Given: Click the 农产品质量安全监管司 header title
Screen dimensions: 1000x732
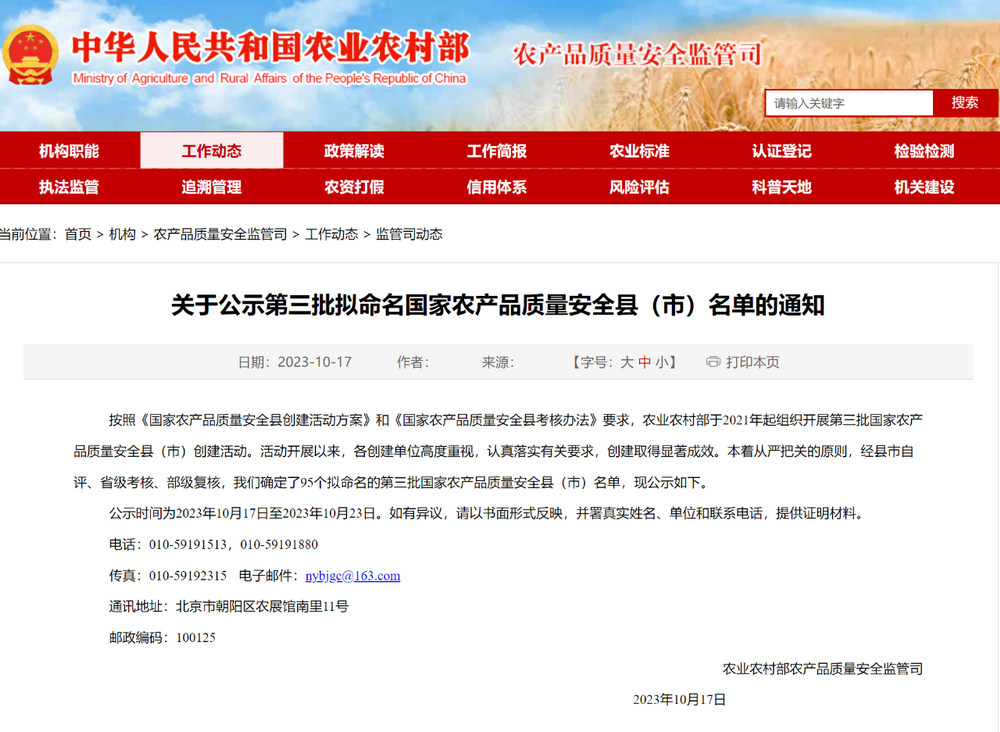Looking at the screenshot, I should 638,55.
